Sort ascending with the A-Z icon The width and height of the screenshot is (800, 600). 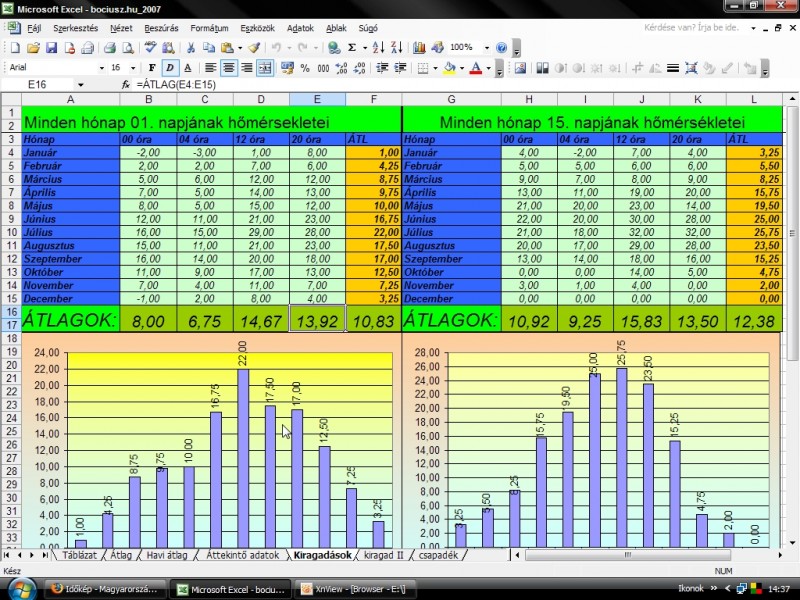point(378,48)
